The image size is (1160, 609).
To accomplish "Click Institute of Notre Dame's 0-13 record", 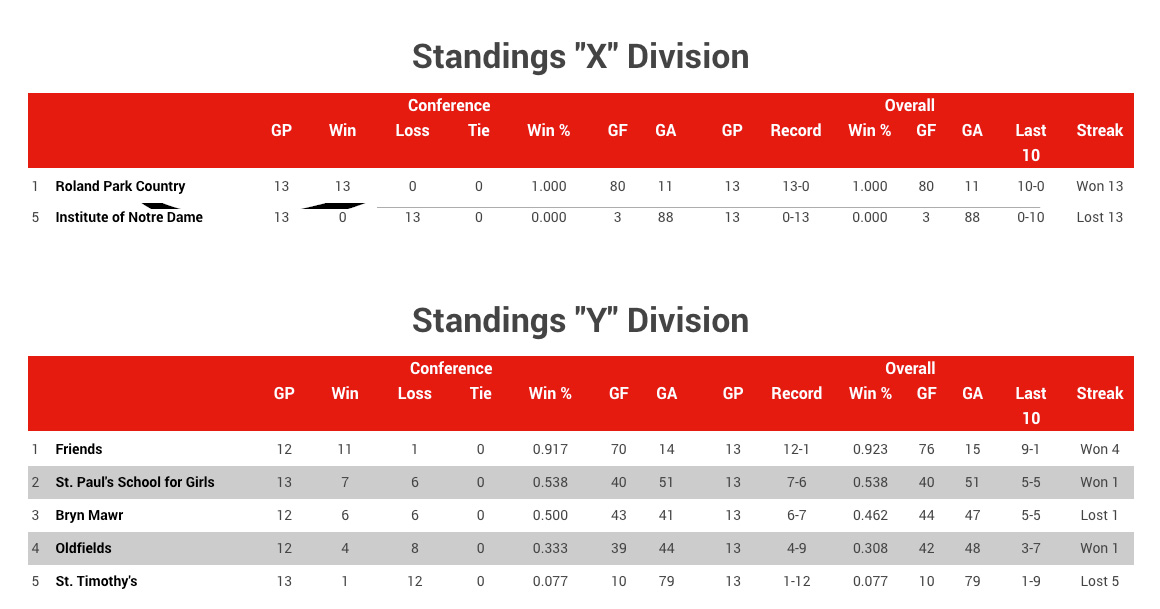I will (x=795, y=218).
